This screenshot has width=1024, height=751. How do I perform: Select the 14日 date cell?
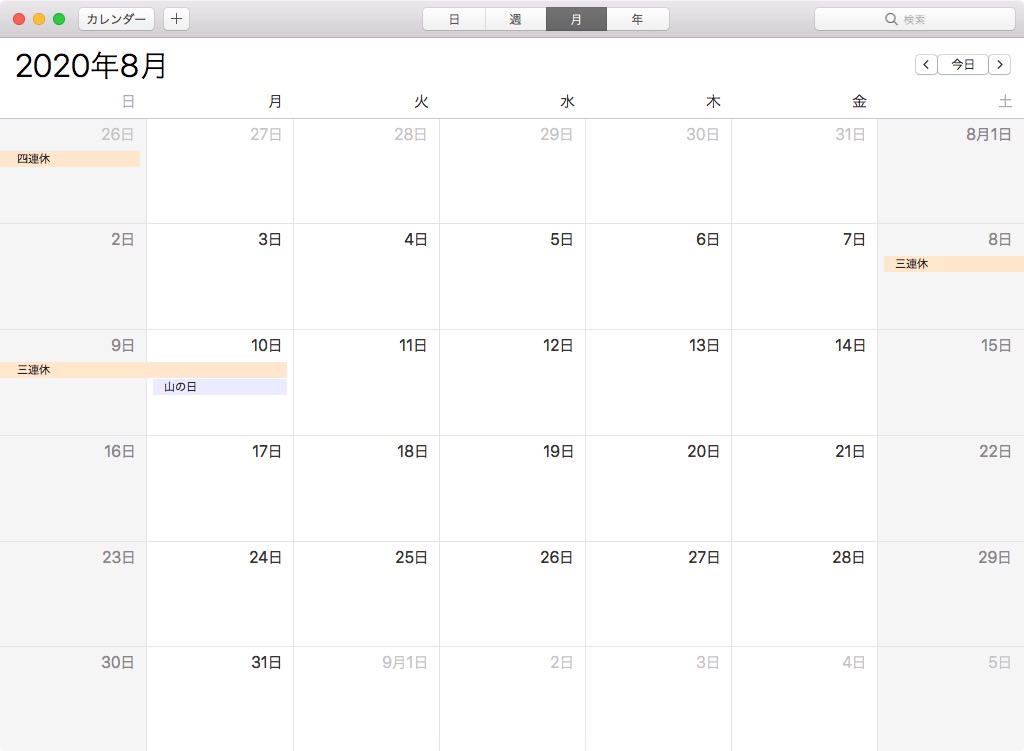[x=805, y=383]
